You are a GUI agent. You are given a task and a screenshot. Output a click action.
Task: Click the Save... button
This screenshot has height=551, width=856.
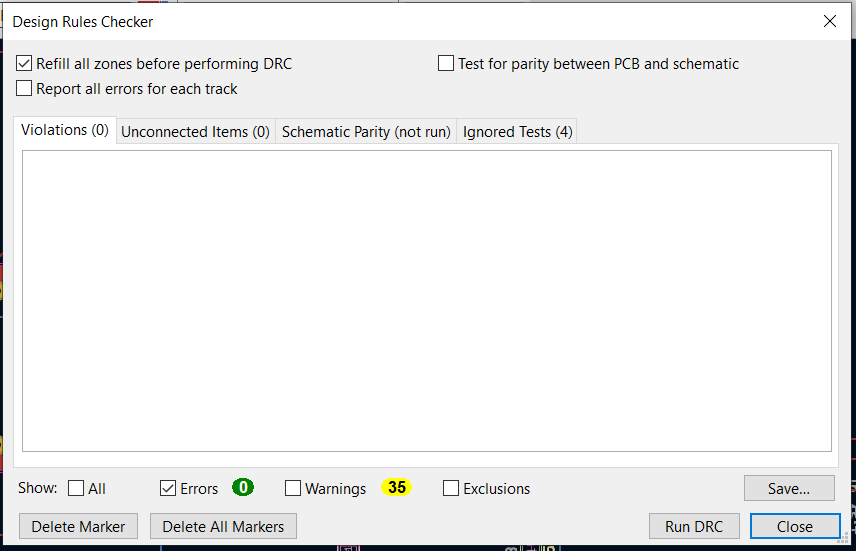(789, 488)
